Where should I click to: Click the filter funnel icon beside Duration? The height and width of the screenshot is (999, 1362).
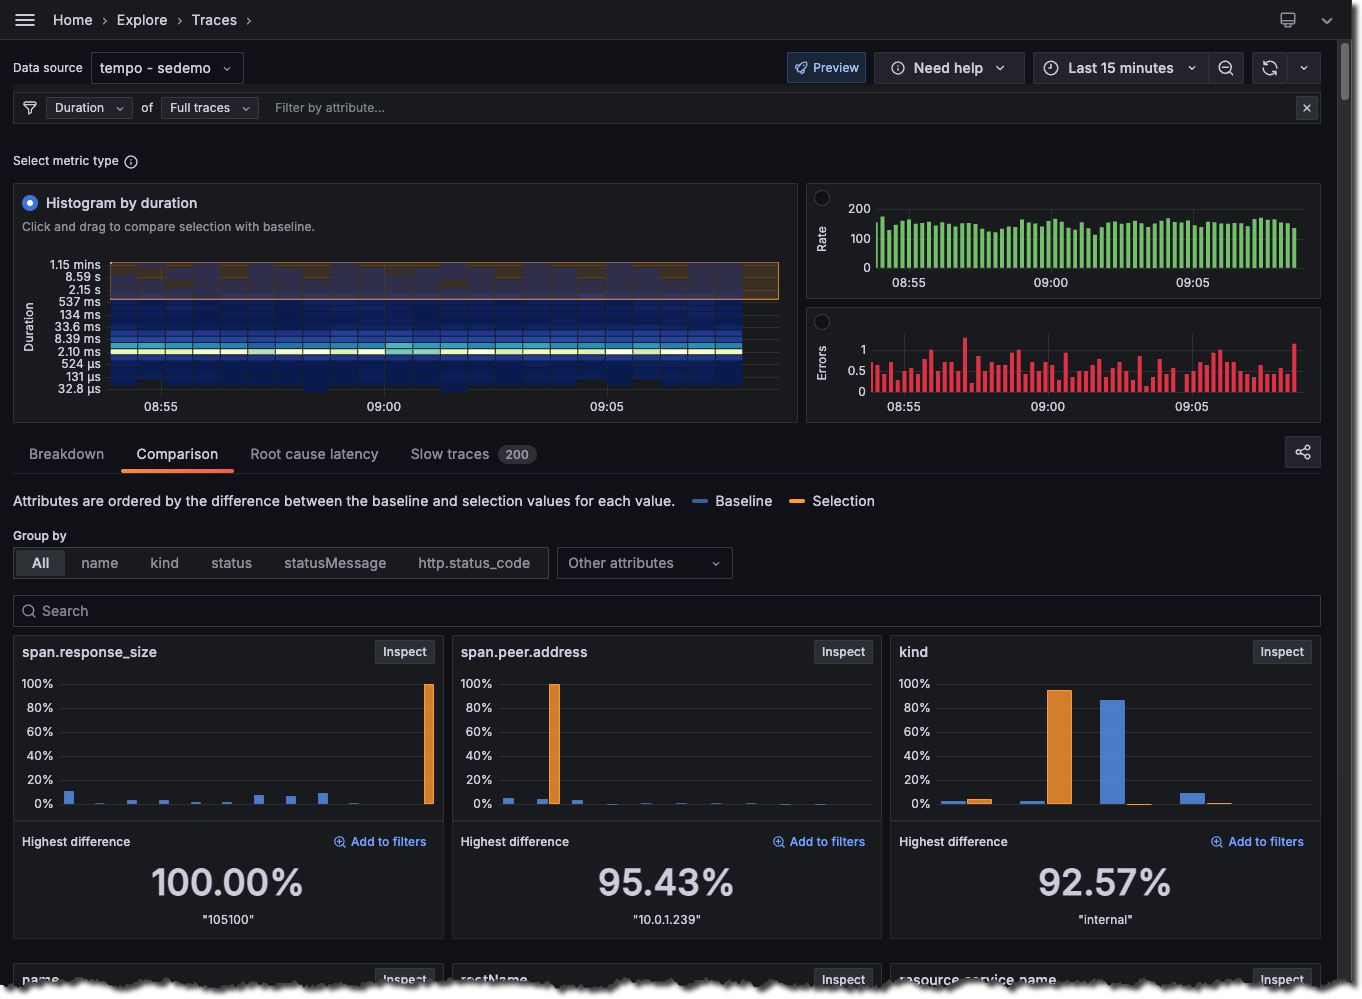pos(30,107)
